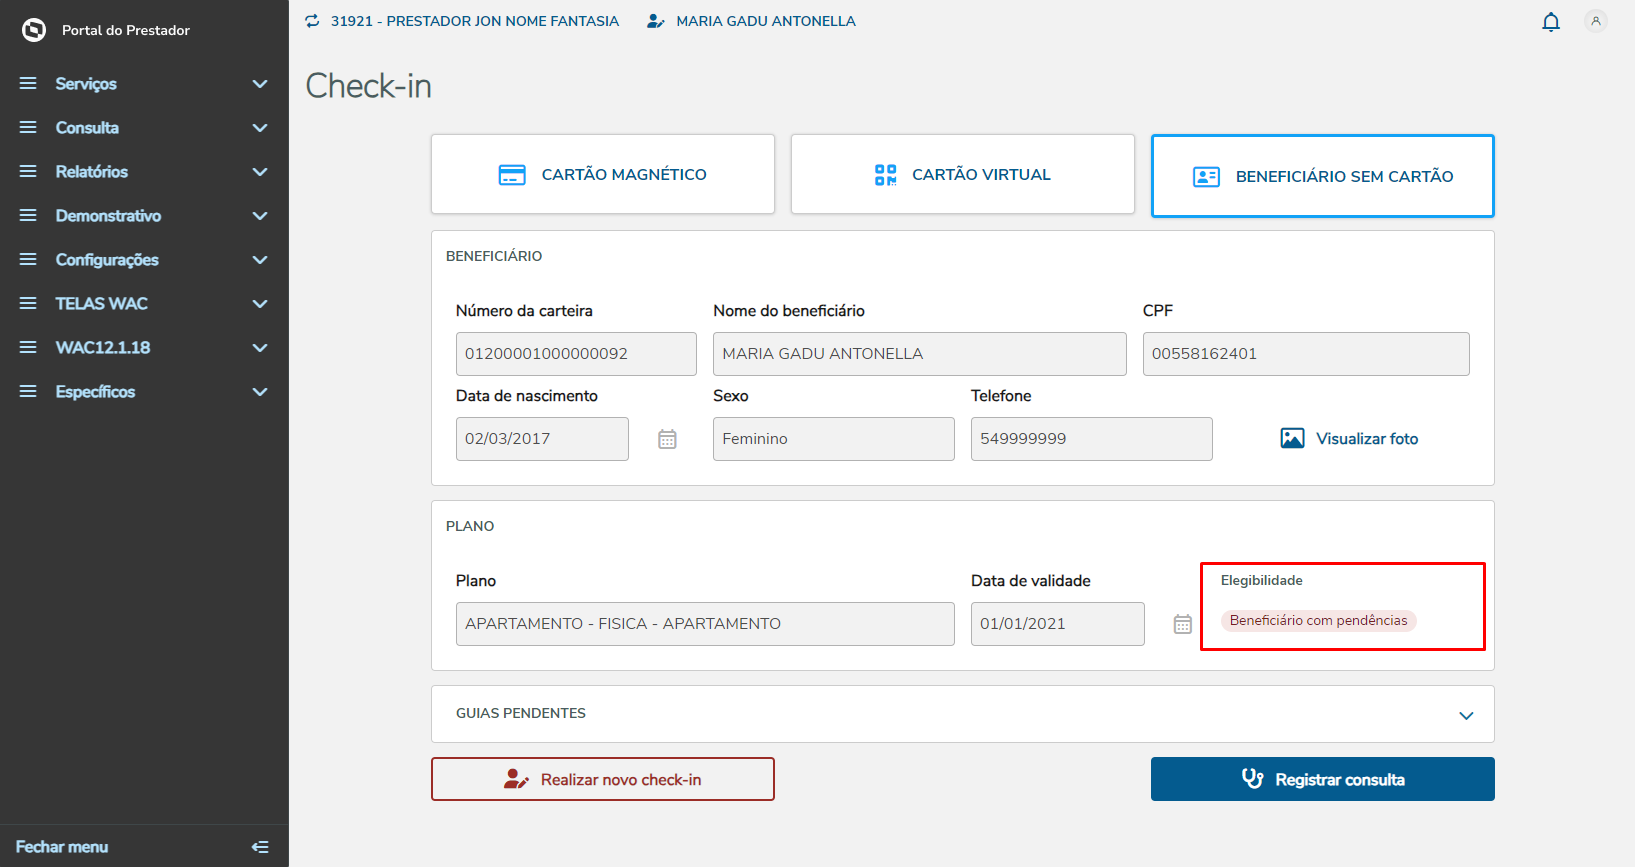Click Realizar novo check-in button
The height and width of the screenshot is (867, 1635).
click(603, 779)
